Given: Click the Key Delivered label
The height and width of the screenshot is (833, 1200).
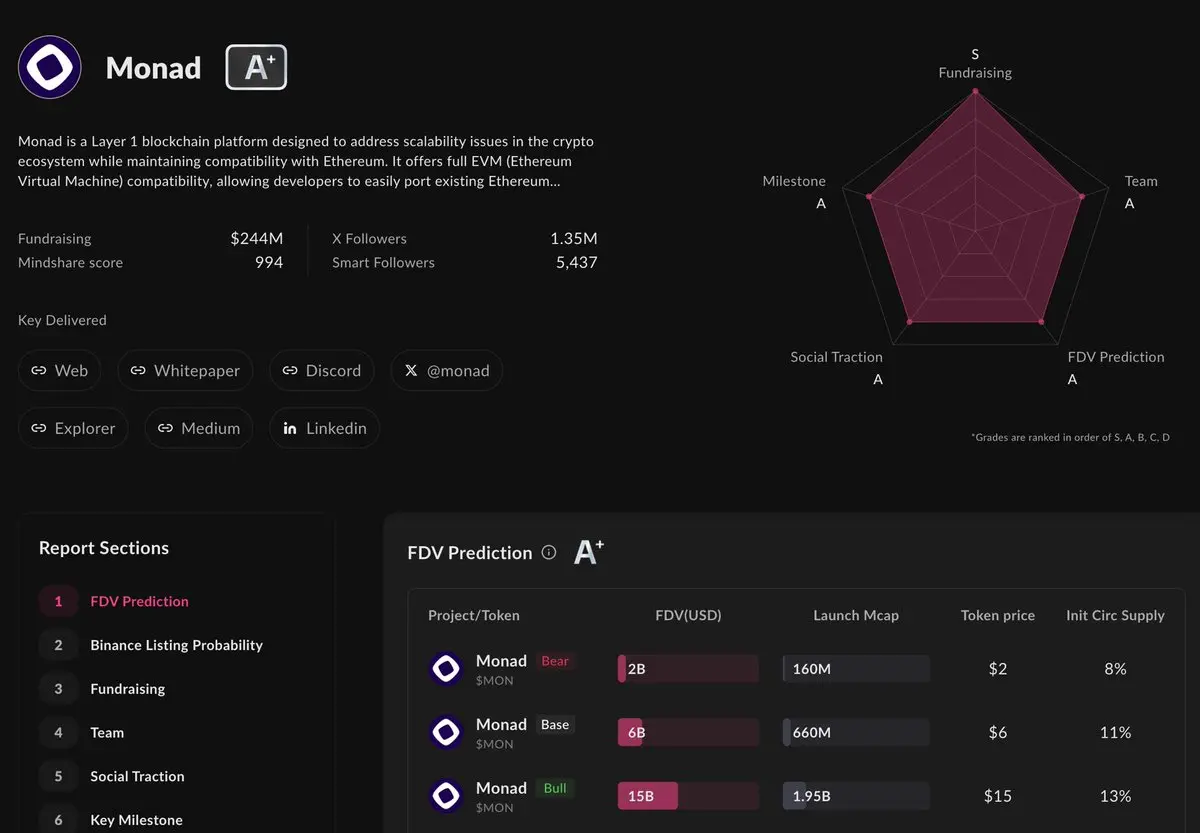Looking at the screenshot, I should click(62, 320).
